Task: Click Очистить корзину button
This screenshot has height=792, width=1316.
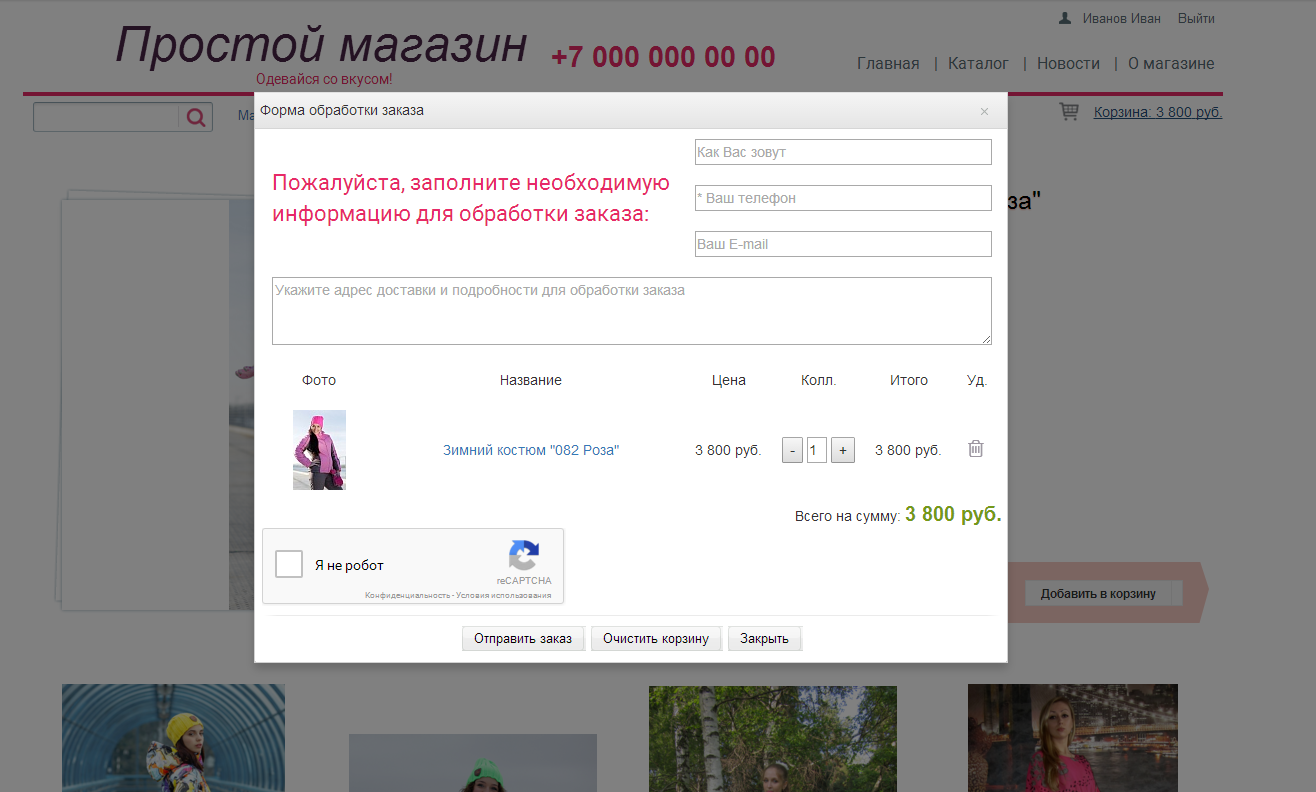Action: tap(656, 638)
